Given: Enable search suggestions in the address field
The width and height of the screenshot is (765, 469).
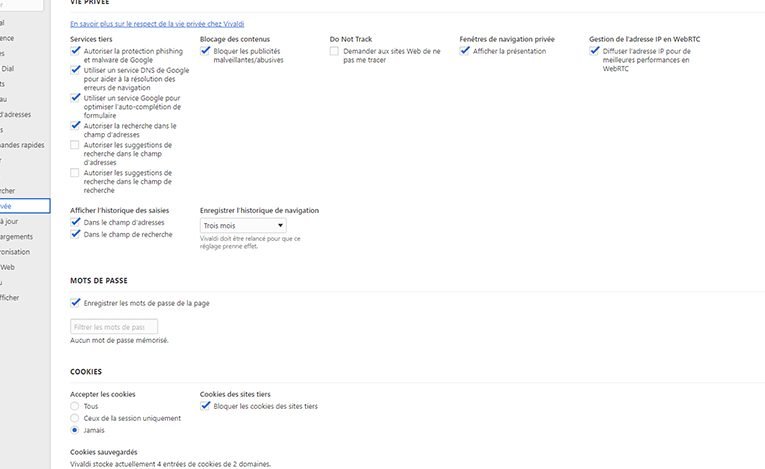Looking at the screenshot, I should (76, 145).
